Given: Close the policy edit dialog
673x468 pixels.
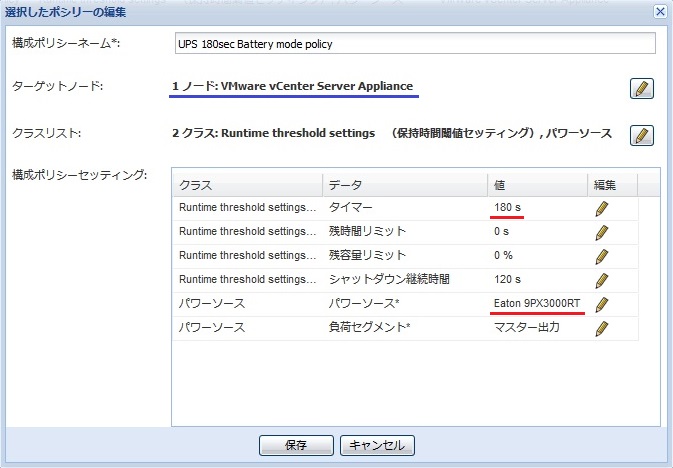Looking at the screenshot, I should [x=659, y=11].
